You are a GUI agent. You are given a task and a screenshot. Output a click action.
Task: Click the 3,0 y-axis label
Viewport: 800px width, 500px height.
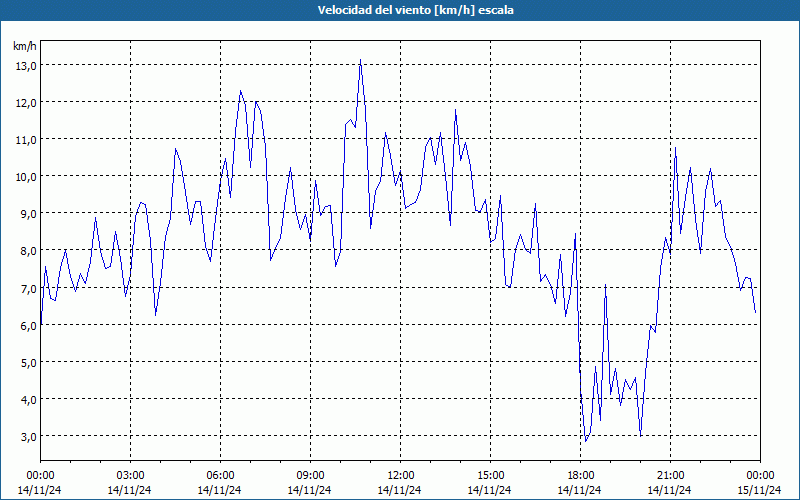[28, 436]
